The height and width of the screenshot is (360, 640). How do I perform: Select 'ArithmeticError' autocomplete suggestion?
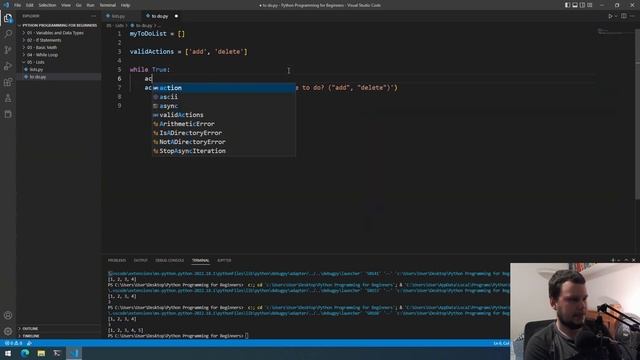click(x=224, y=124)
